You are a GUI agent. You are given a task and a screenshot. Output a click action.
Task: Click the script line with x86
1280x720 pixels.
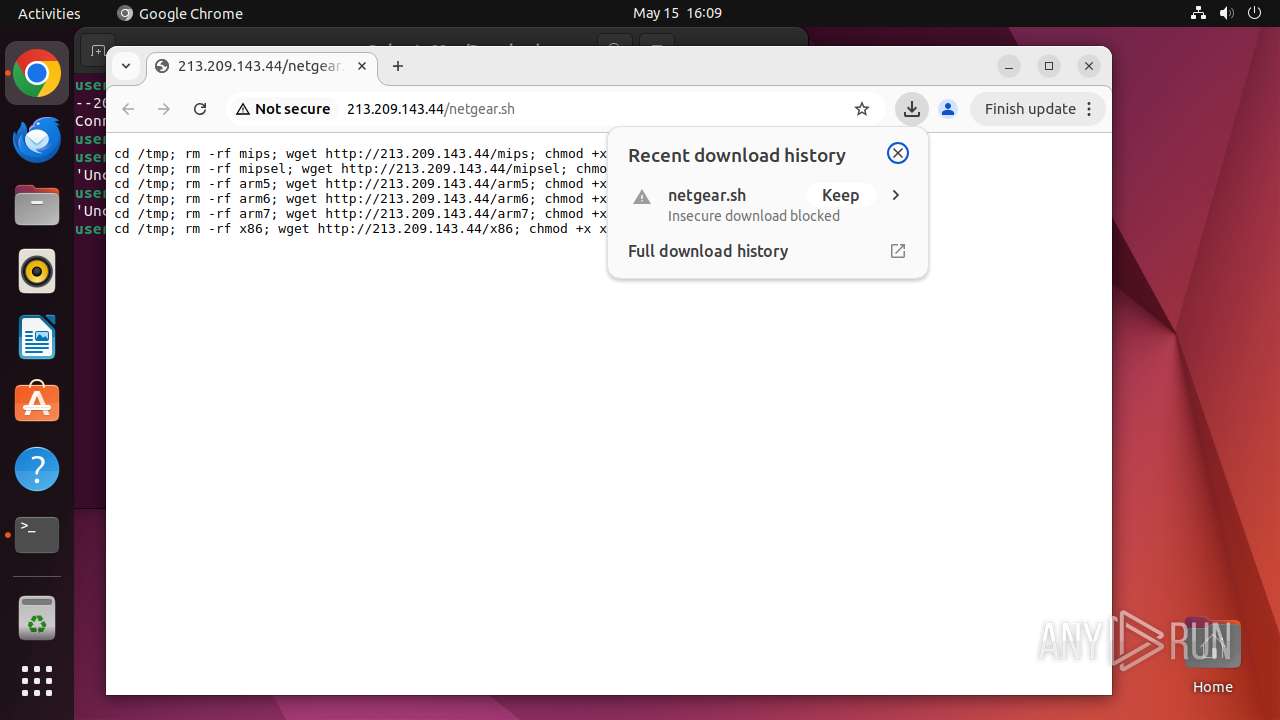pos(360,229)
